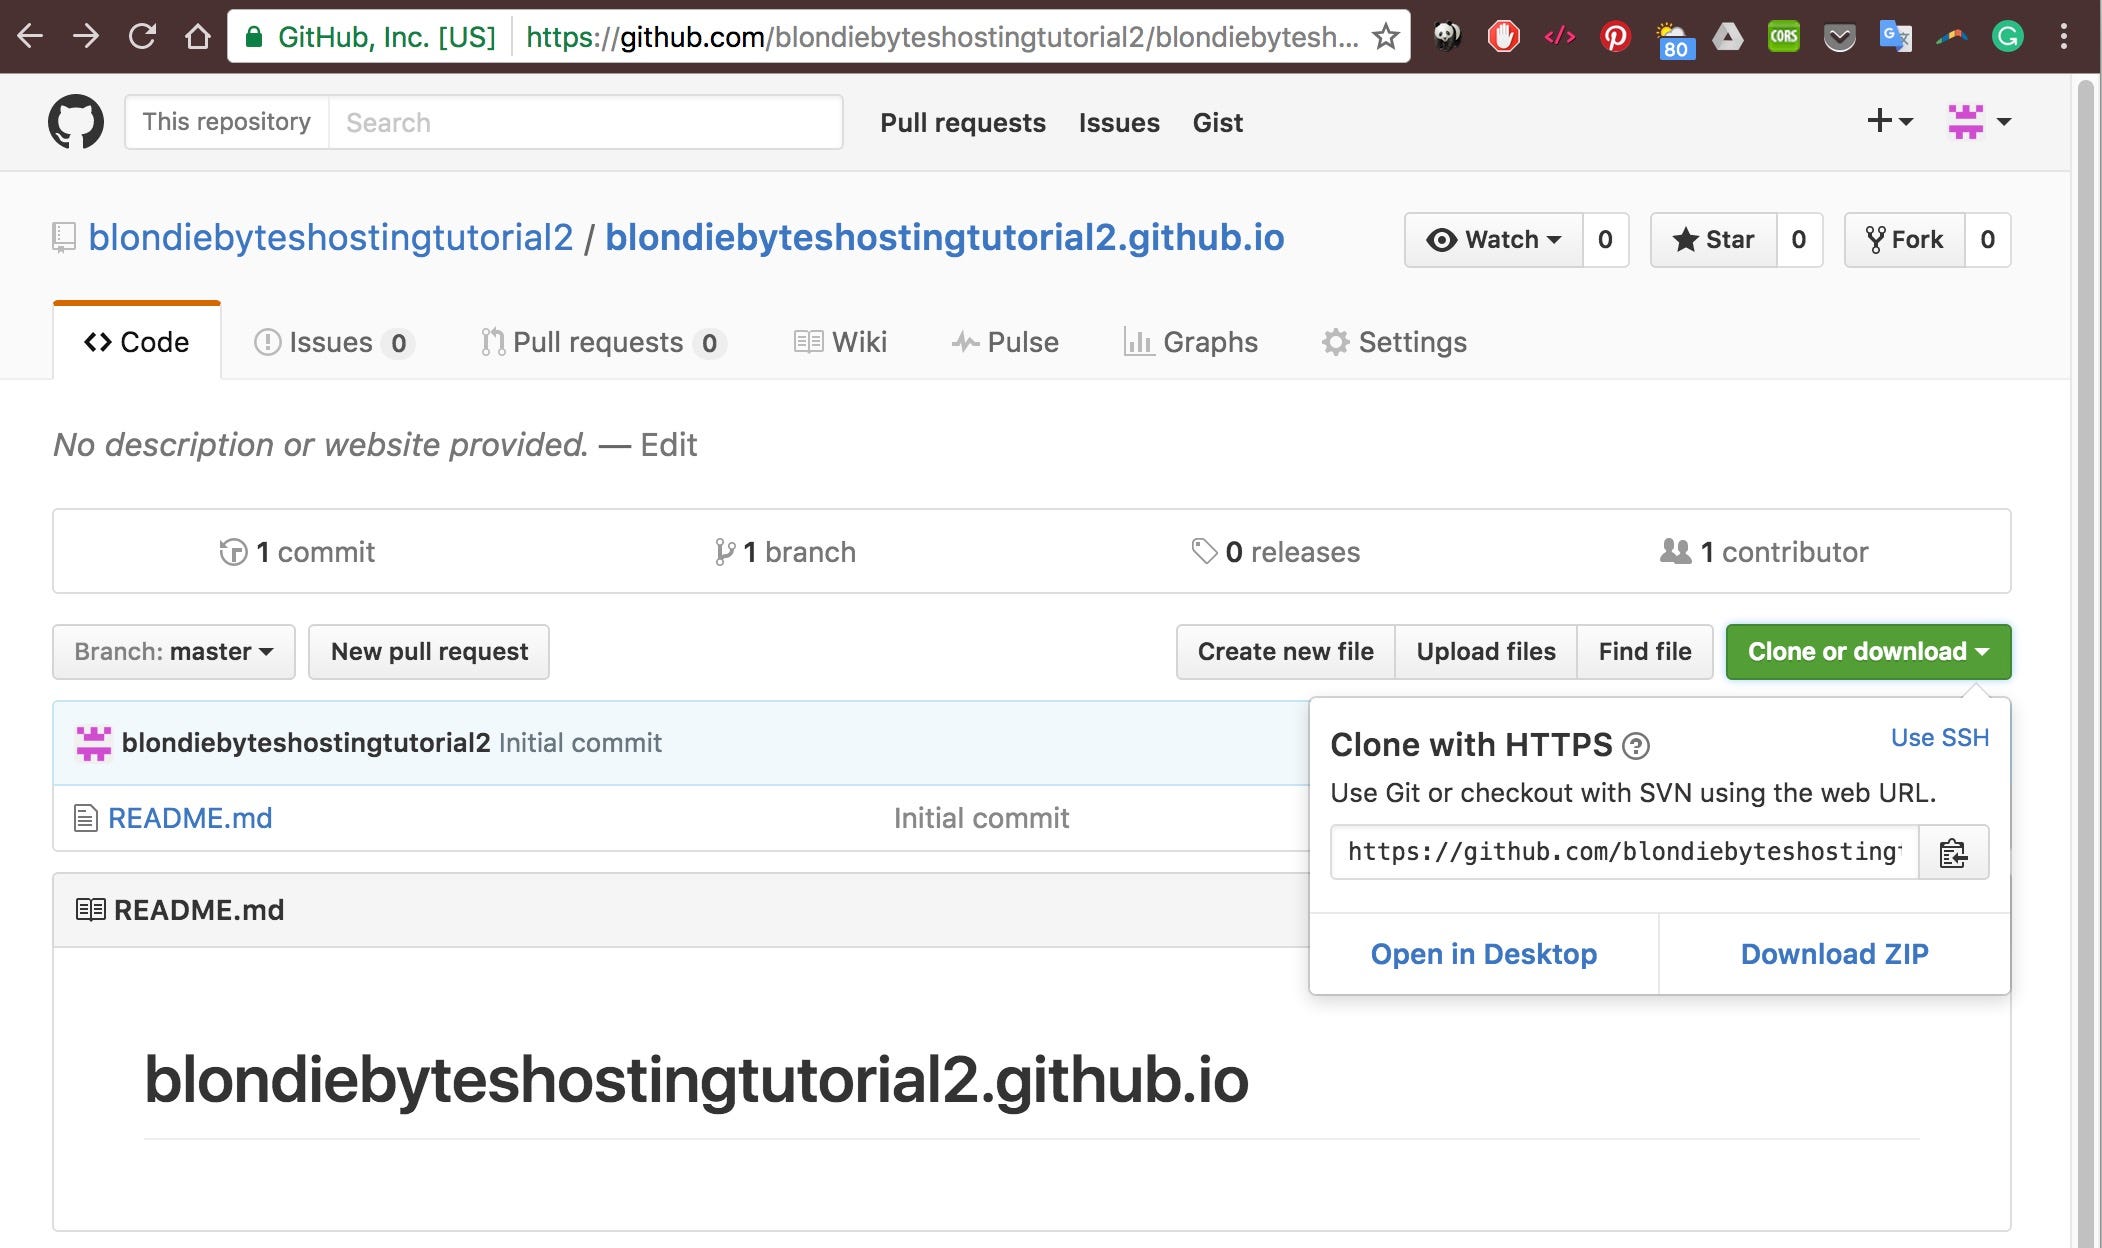The width and height of the screenshot is (2102, 1248).
Task: Open the README.md file link
Action: pyautogui.click(x=190, y=817)
